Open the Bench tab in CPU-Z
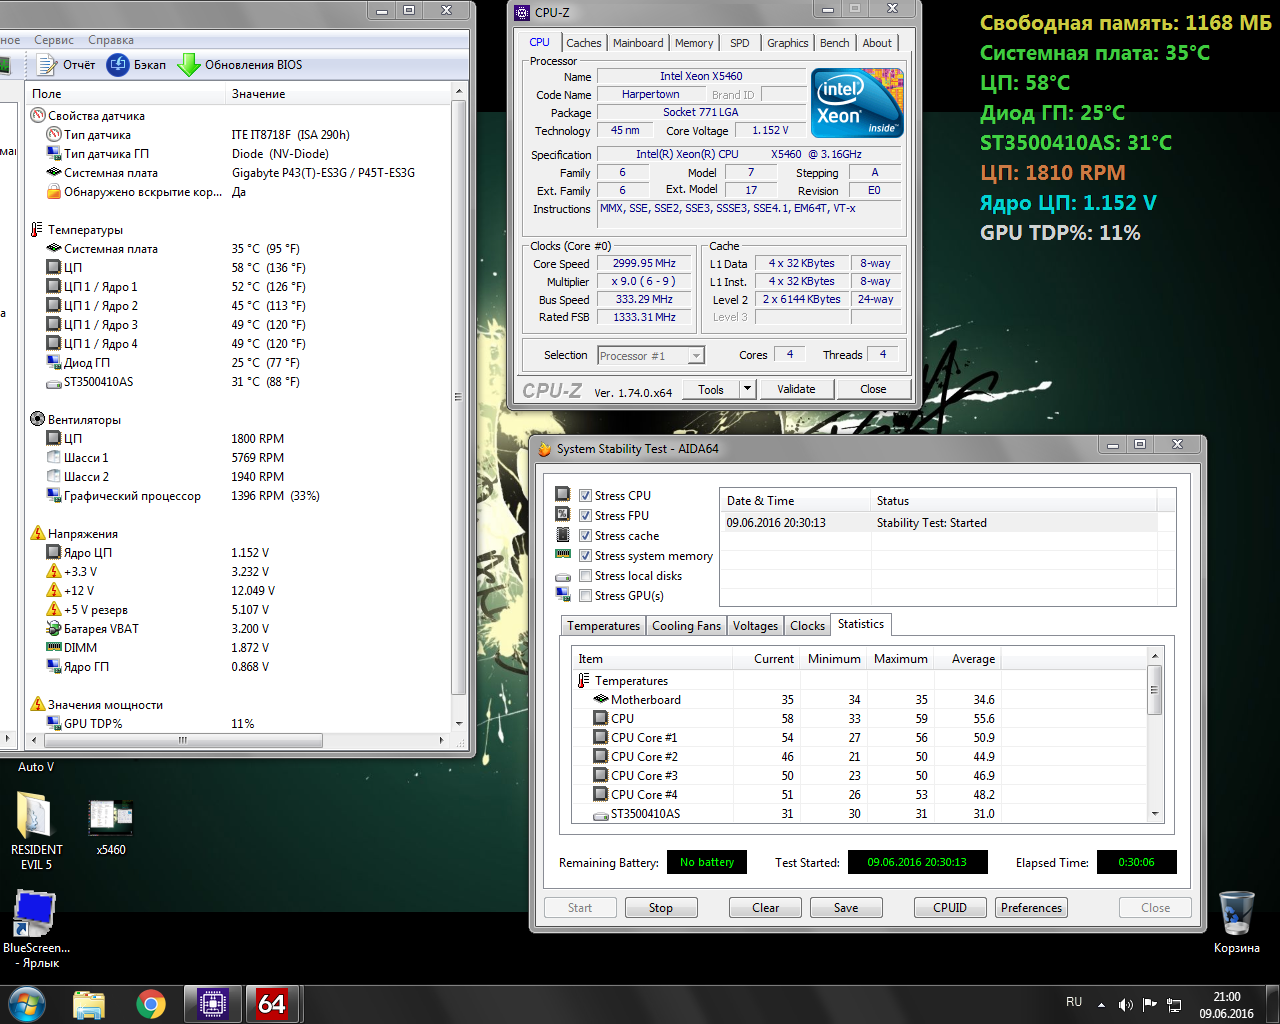The width and height of the screenshot is (1280, 1024). pyautogui.click(x=835, y=43)
